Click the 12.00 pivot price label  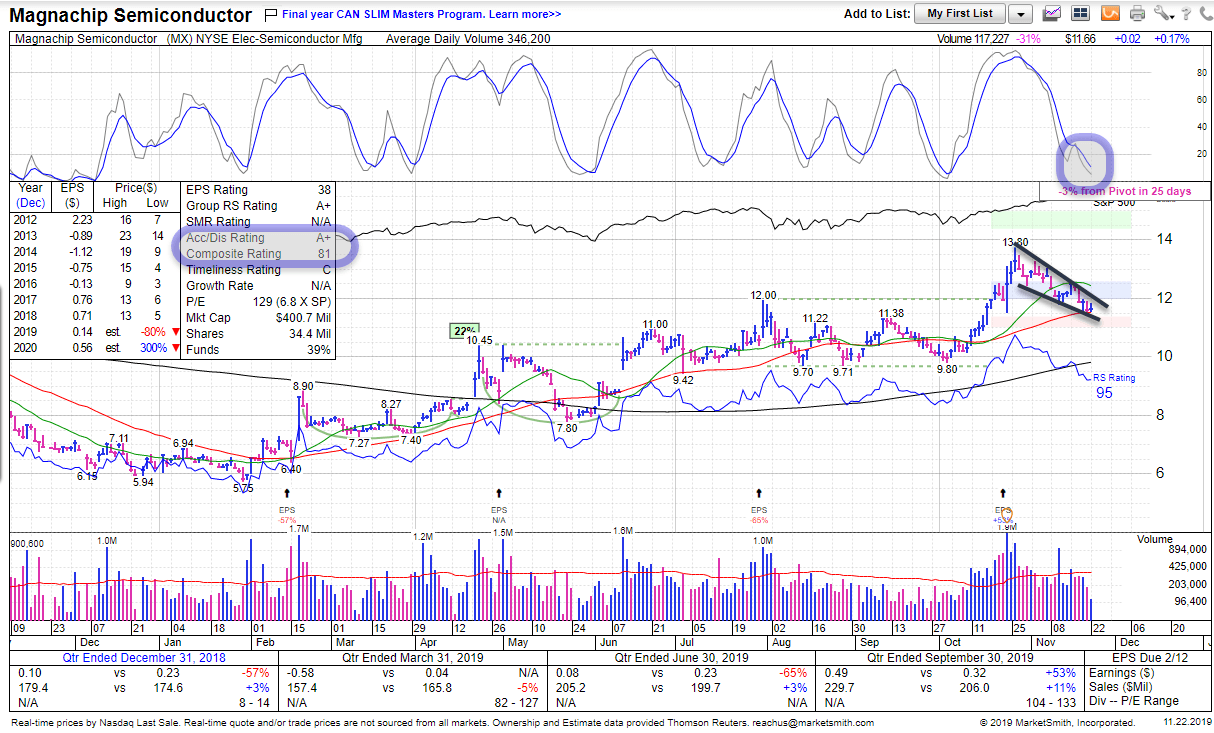point(764,295)
